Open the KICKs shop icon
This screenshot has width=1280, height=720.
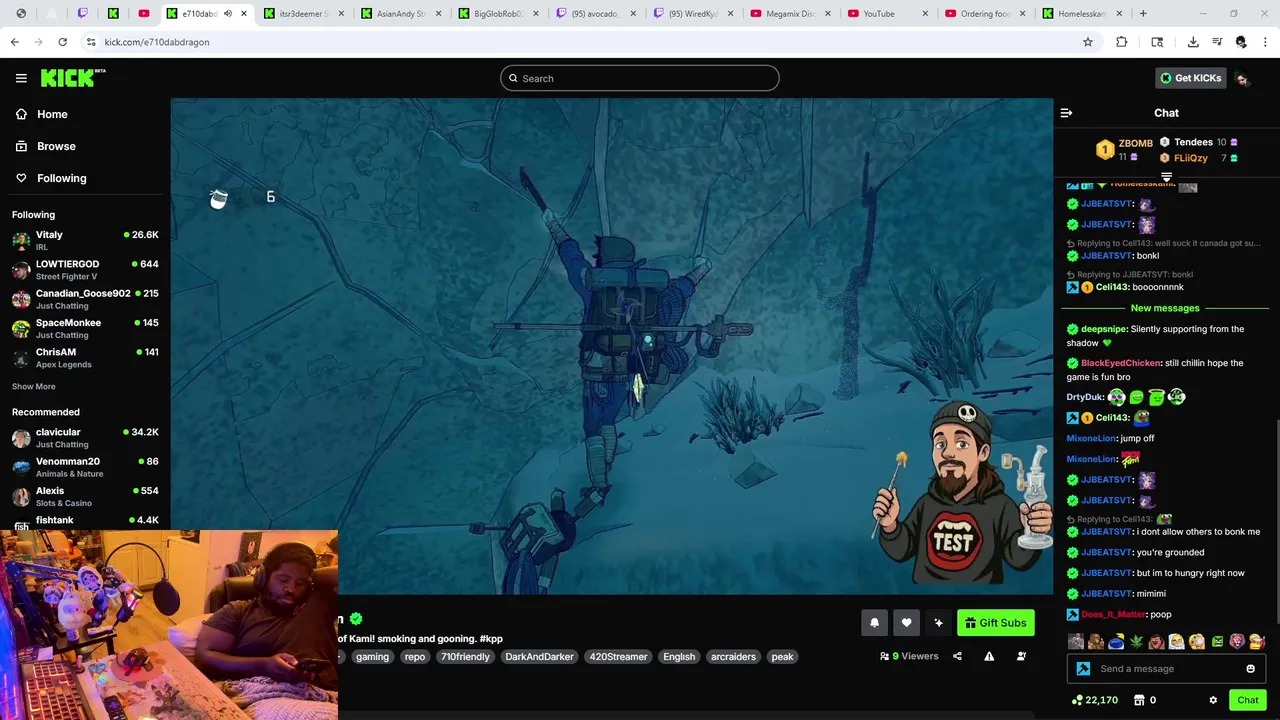pyautogui.click(x=1139, y=700)
